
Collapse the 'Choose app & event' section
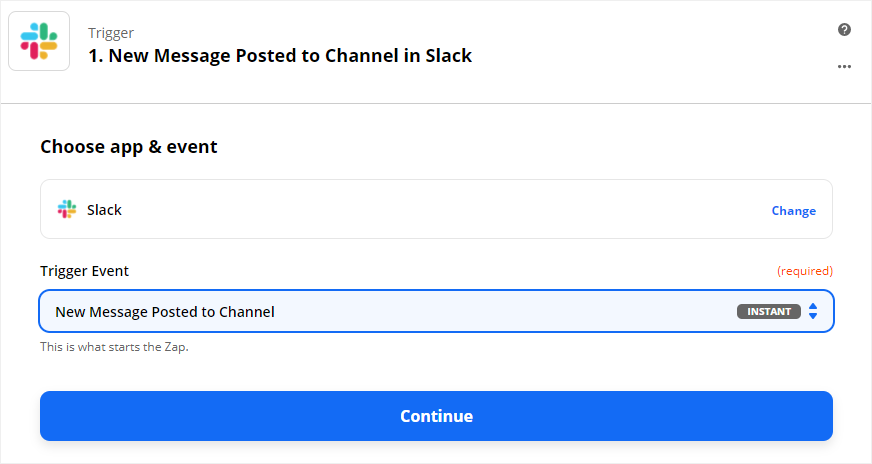128,147
